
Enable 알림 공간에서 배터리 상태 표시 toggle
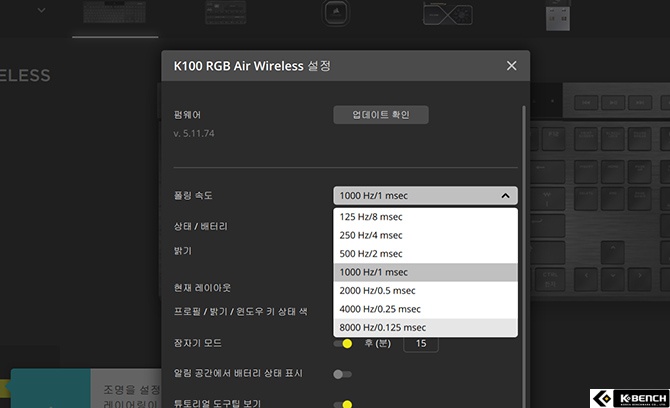pyautogui.click(x=342, y=374)
